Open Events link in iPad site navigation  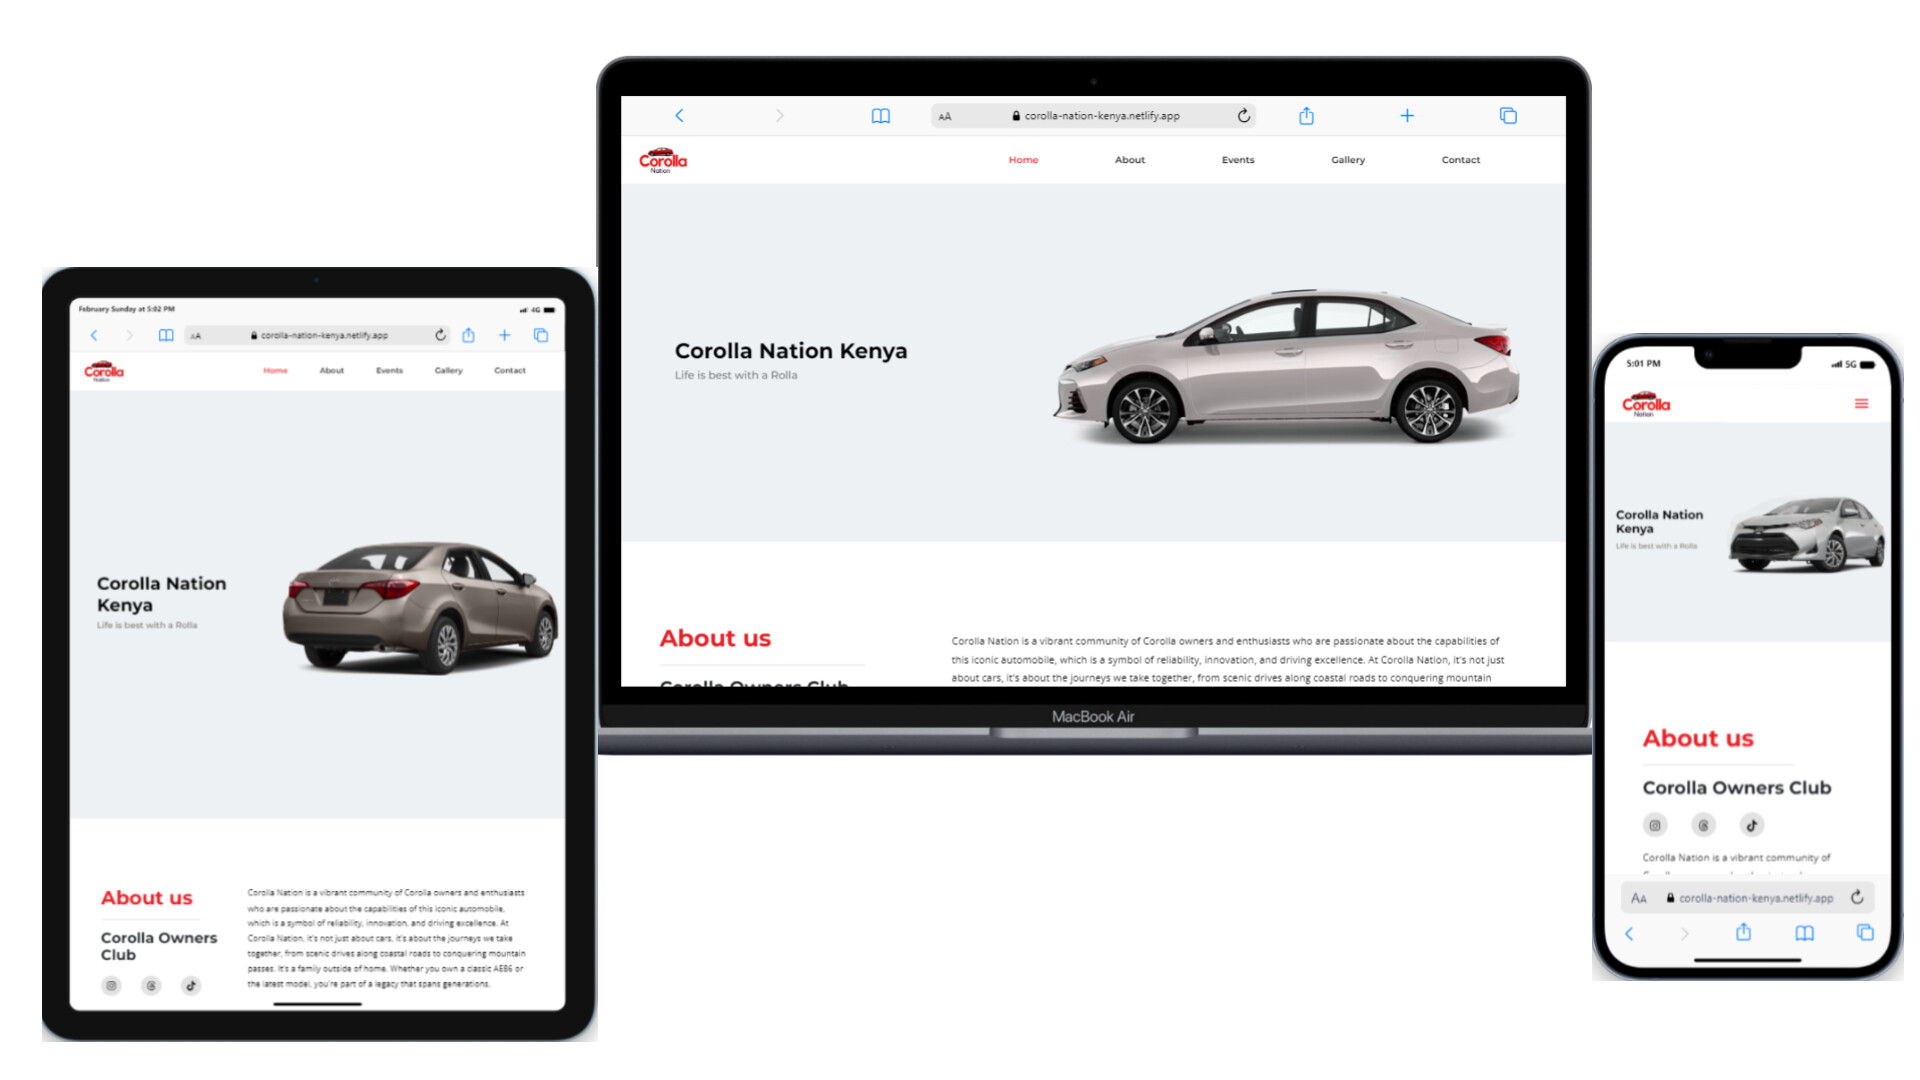389,370
